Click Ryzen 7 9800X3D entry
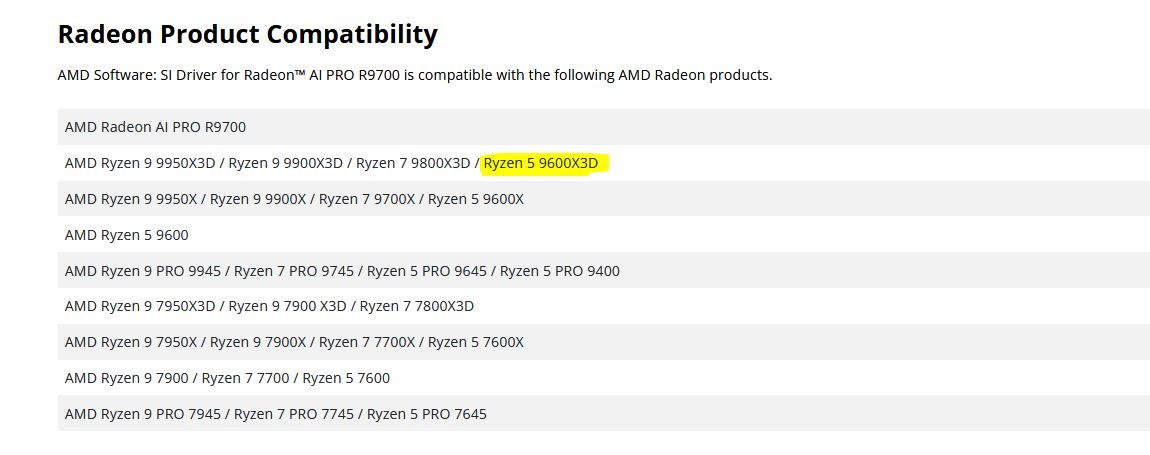This screenshot has width=1150, height=455. tap(413, 163)
